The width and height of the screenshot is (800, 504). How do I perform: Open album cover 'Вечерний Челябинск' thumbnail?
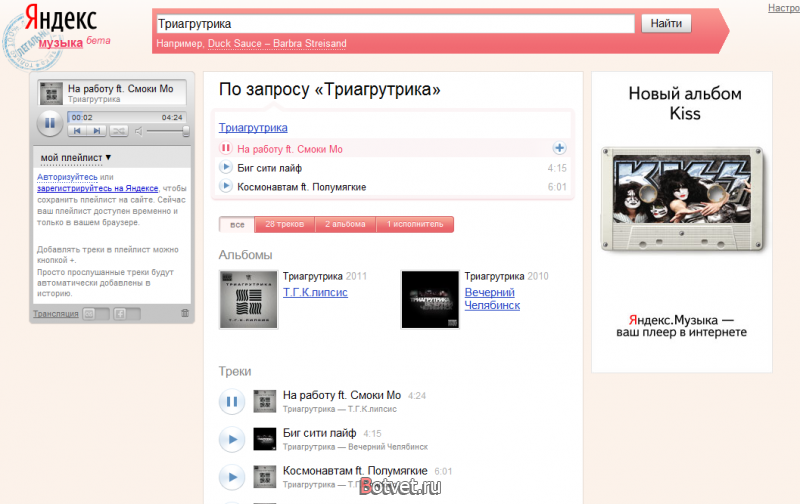pos(430,299)
